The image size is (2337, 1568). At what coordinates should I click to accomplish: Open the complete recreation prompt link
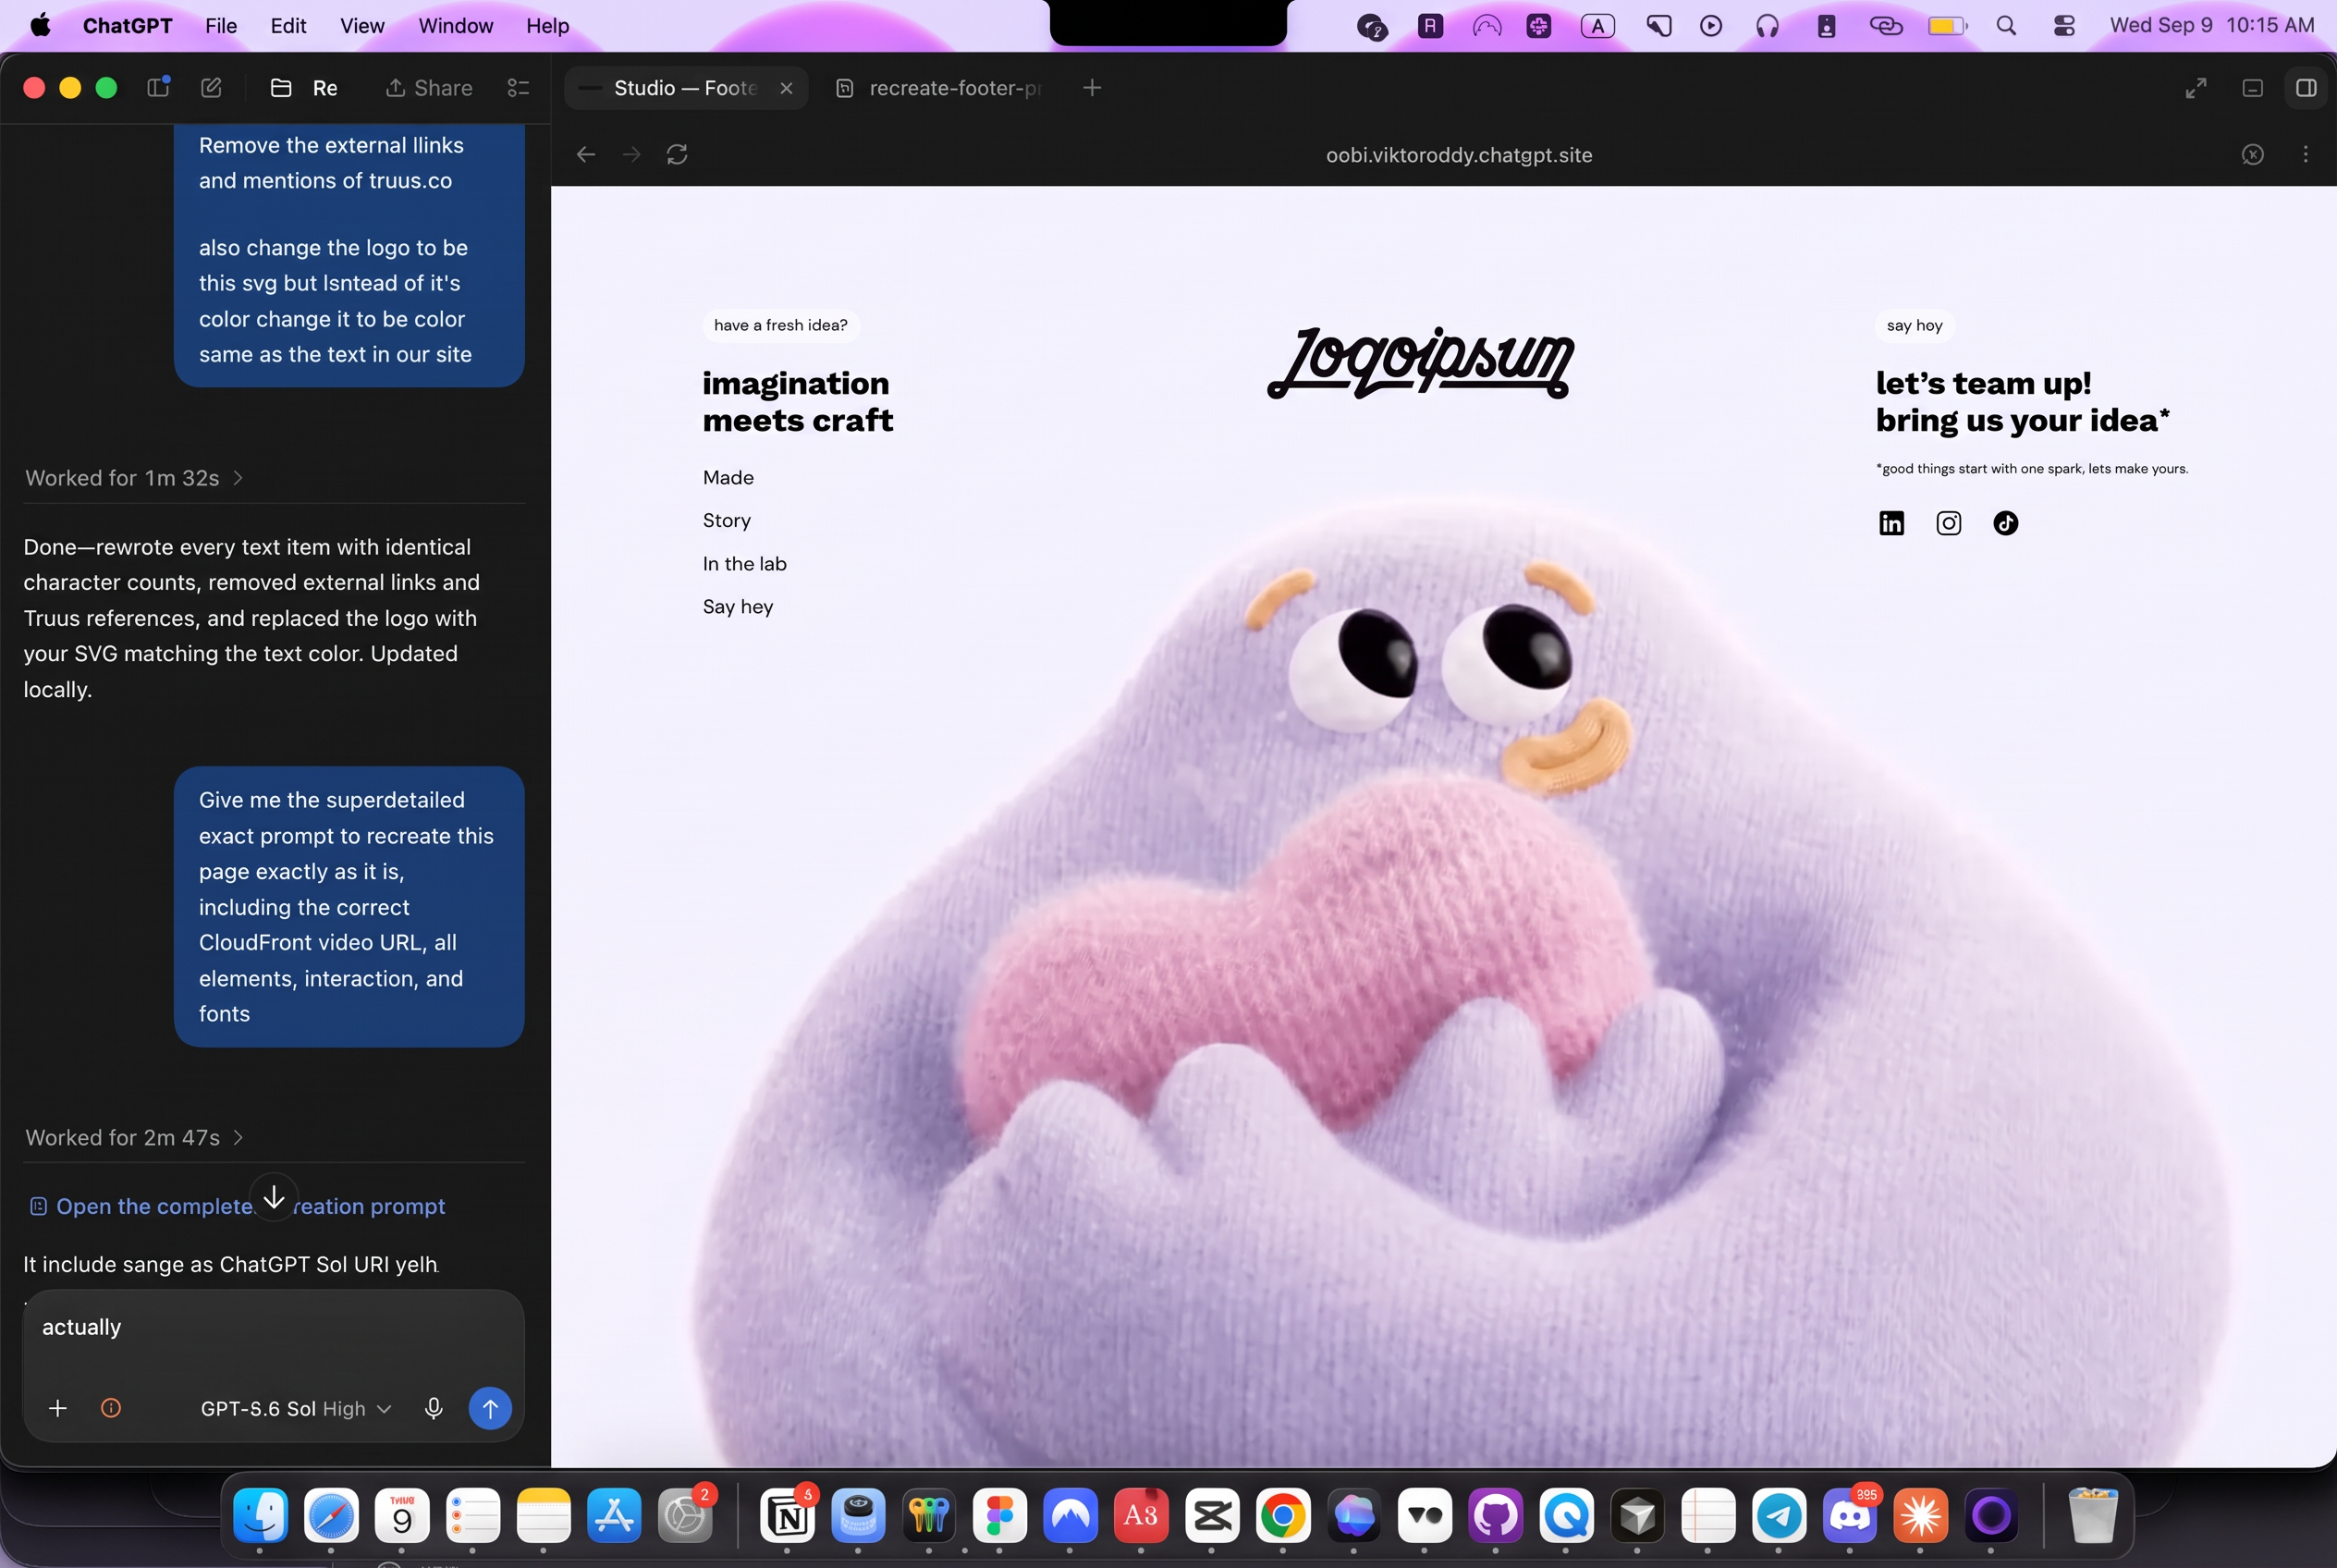237,1206
